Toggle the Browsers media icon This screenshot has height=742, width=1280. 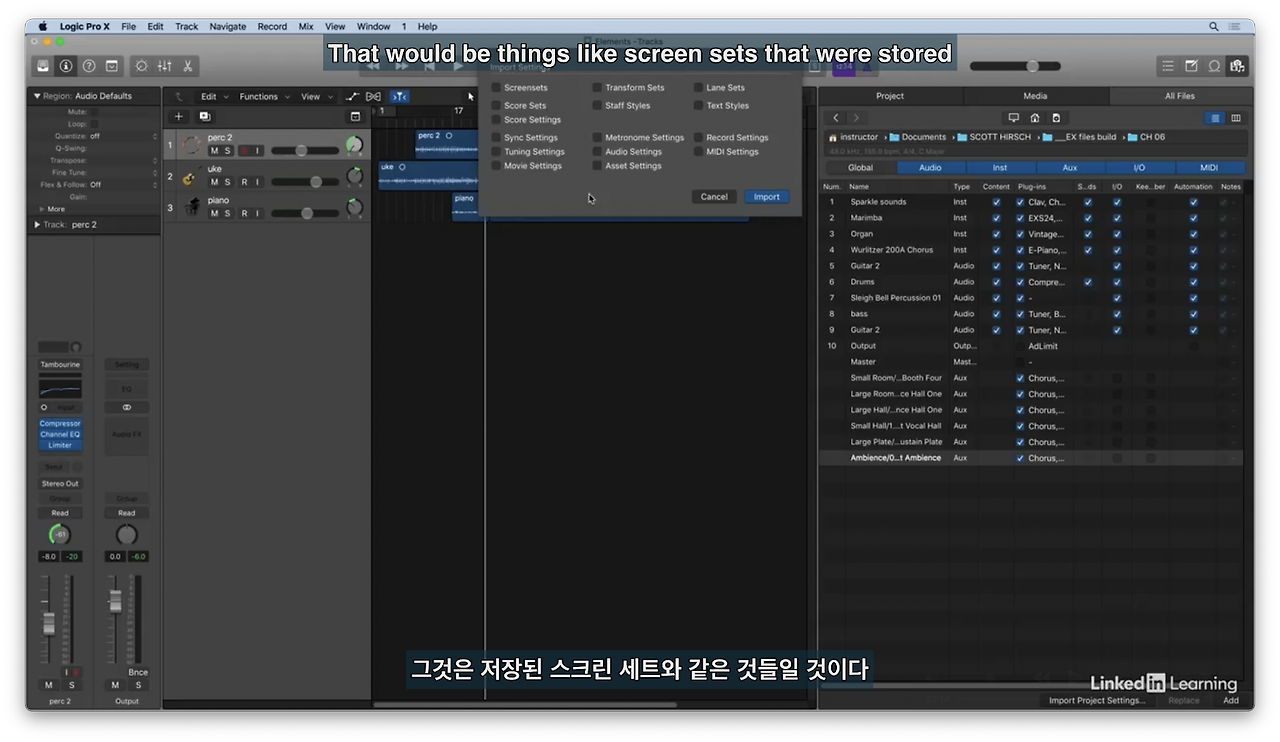(1237, 66)
